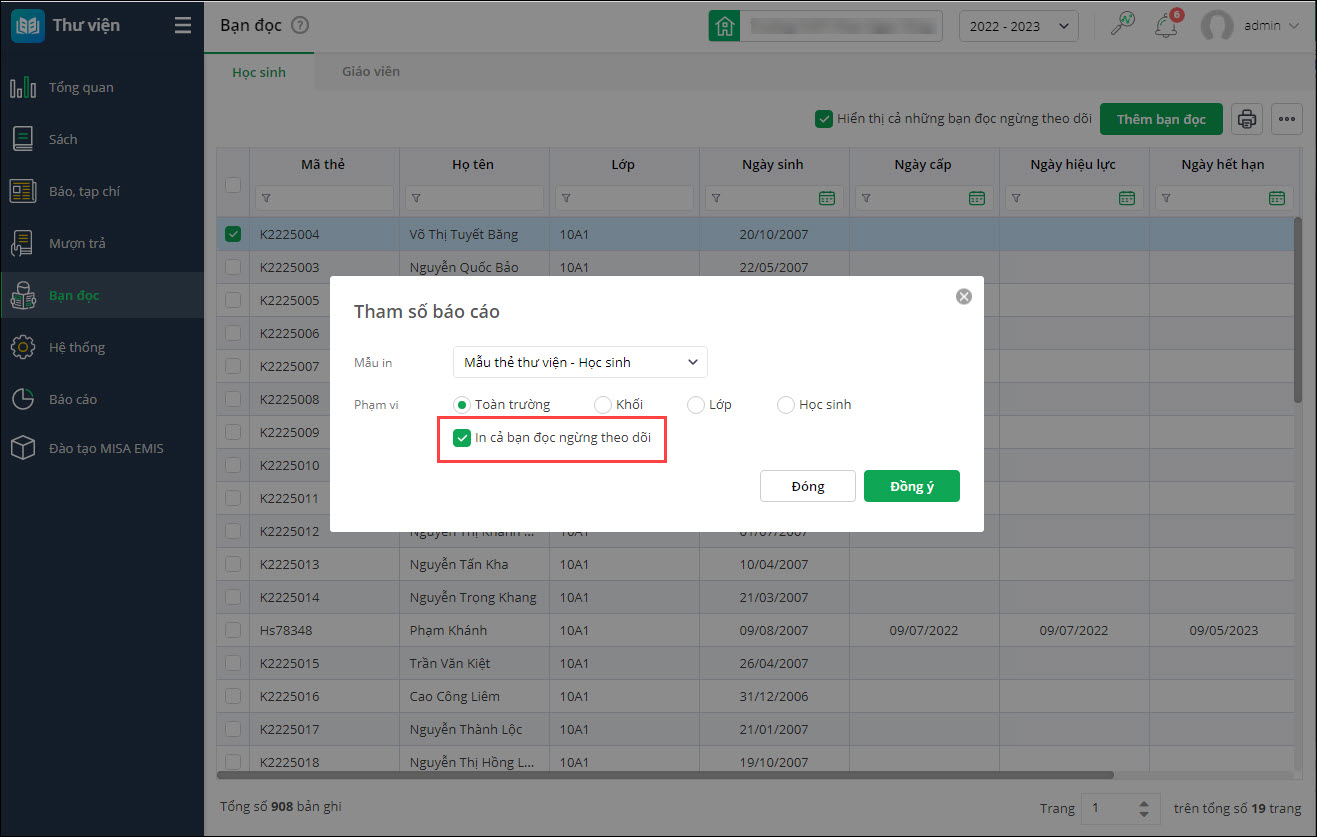Open the Hệ thống gear icon
This screenshot has width=1317, height=837.
[23, 347]
